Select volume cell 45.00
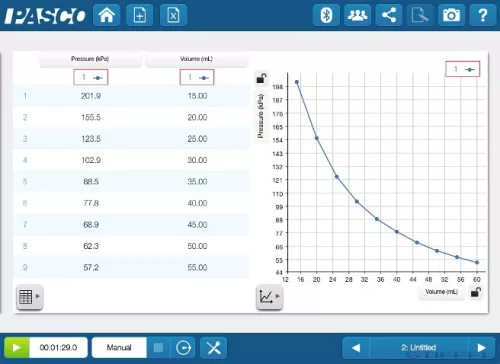The height and width of the screenshot is (364, 500). coord(197,225)
